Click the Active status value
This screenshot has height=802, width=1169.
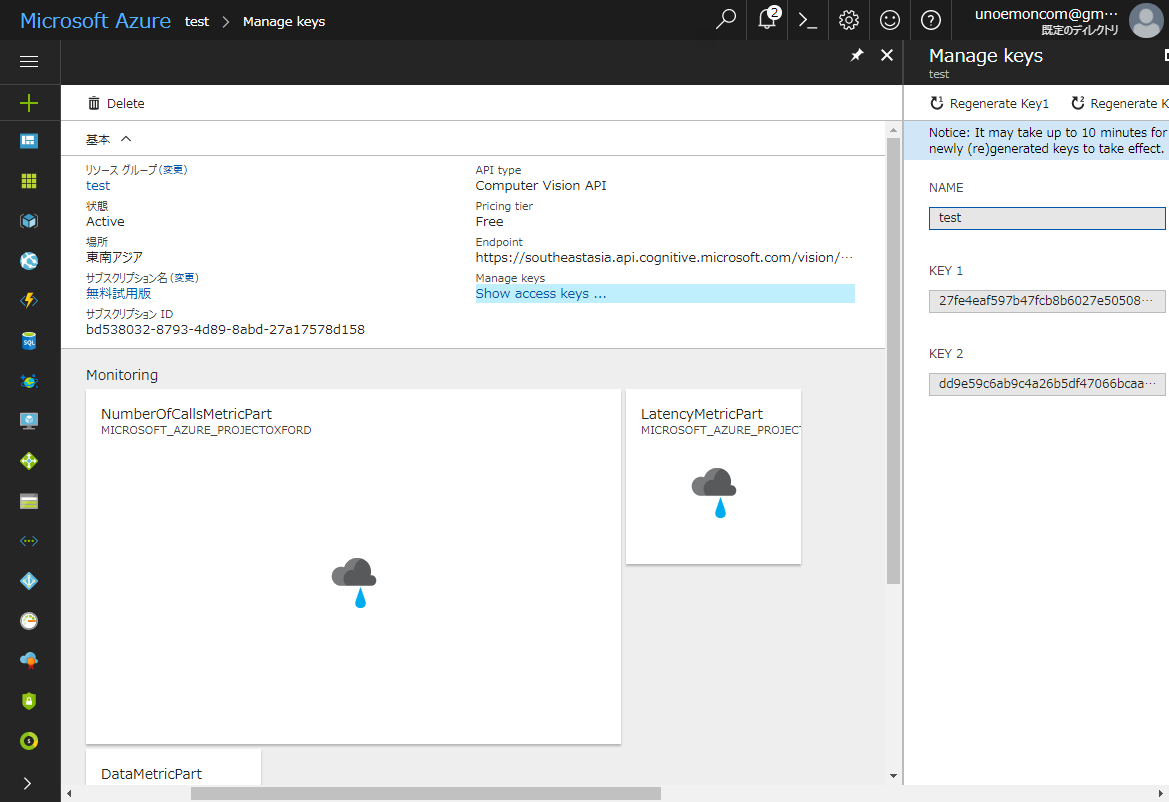105,221
